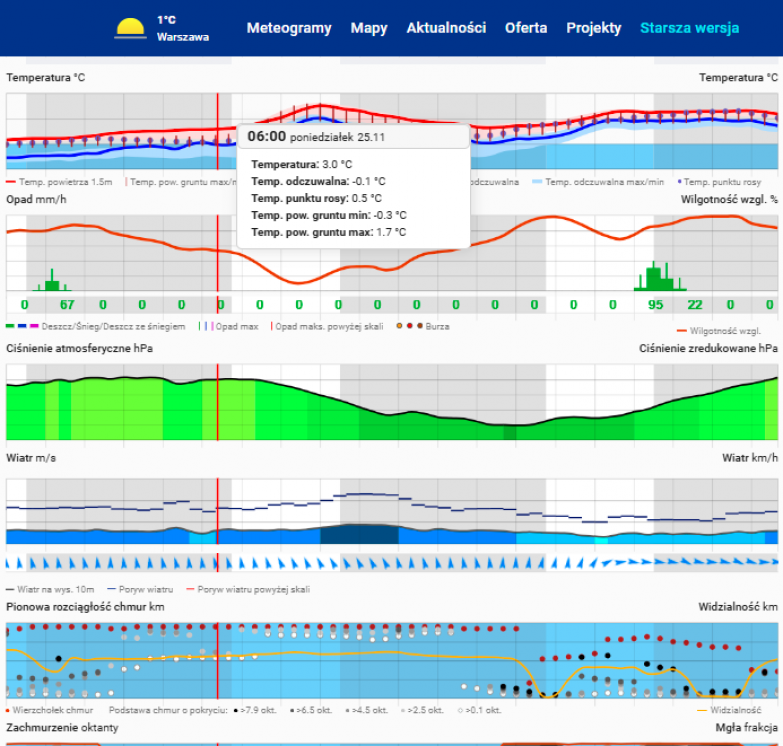Open the Oferta navigation item
The image size is (783, 746).
(526, 28)
